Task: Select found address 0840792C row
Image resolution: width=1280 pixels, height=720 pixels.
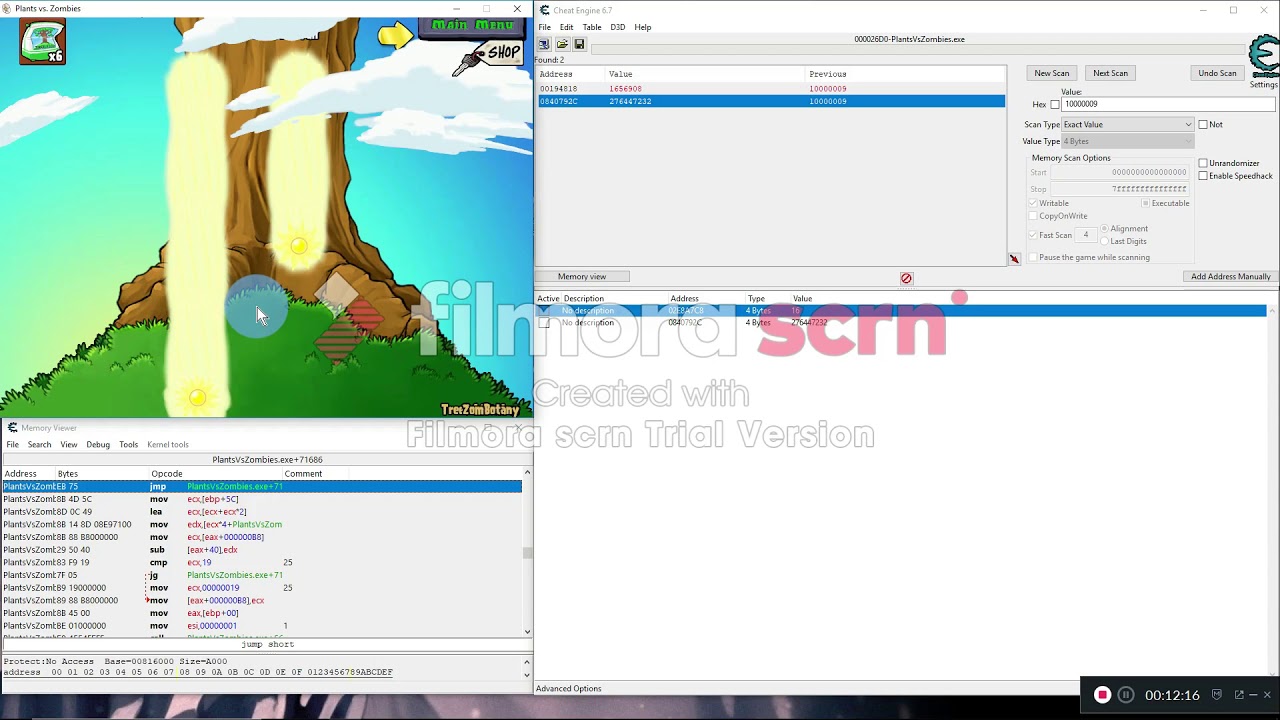Action: 770,101
